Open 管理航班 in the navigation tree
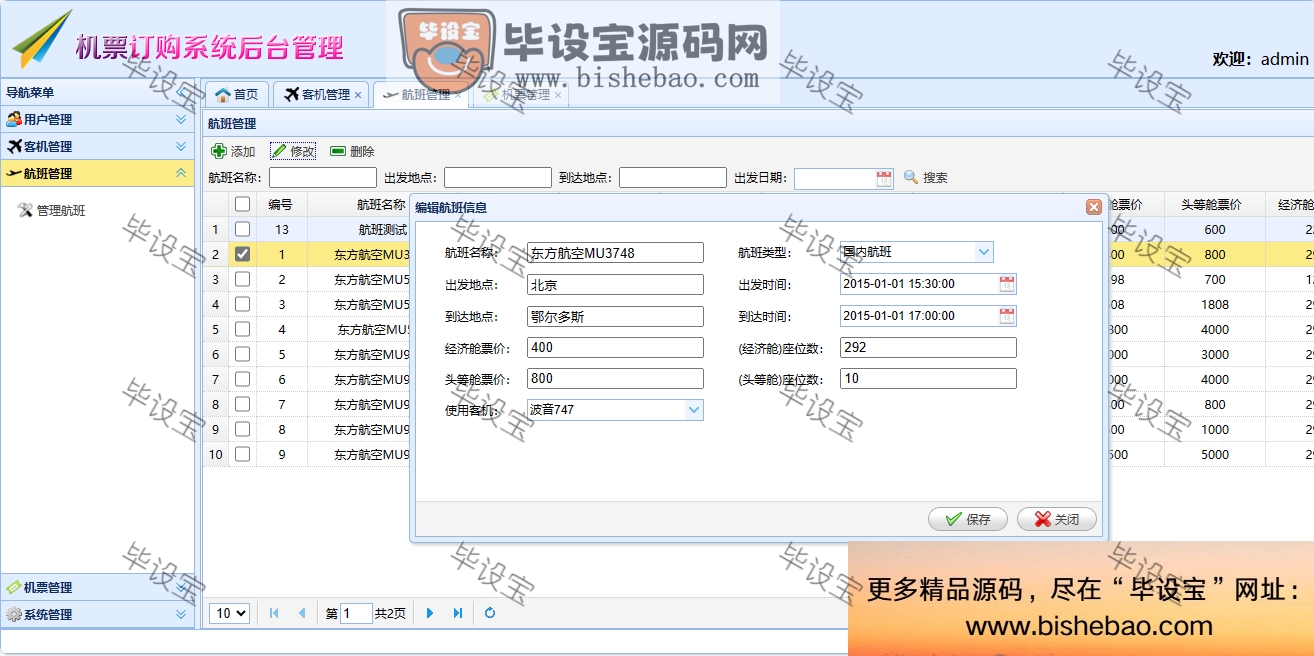The image size is (1314, 656). click(53, 211)
